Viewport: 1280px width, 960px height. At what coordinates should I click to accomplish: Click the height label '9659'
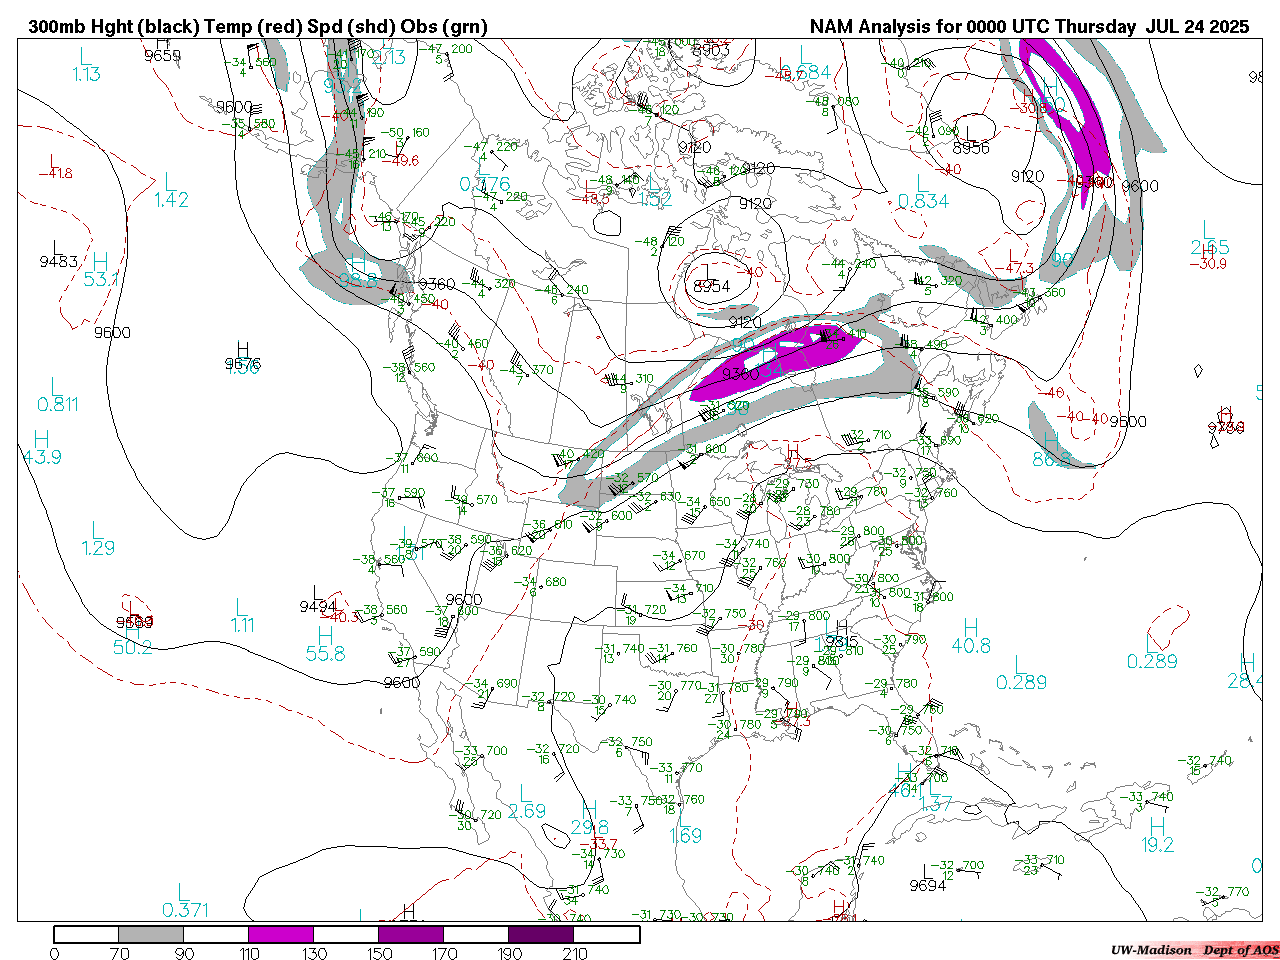tap(163, 56)
